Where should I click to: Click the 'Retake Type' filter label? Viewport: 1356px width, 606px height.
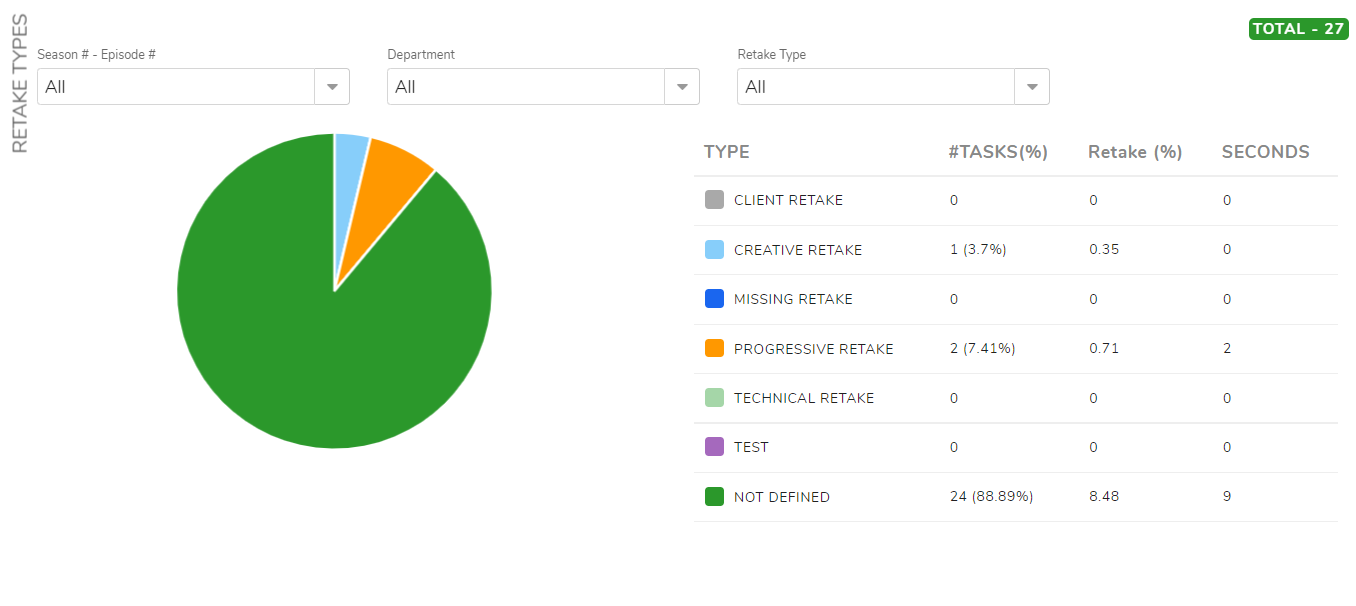[x=772, y=55]
